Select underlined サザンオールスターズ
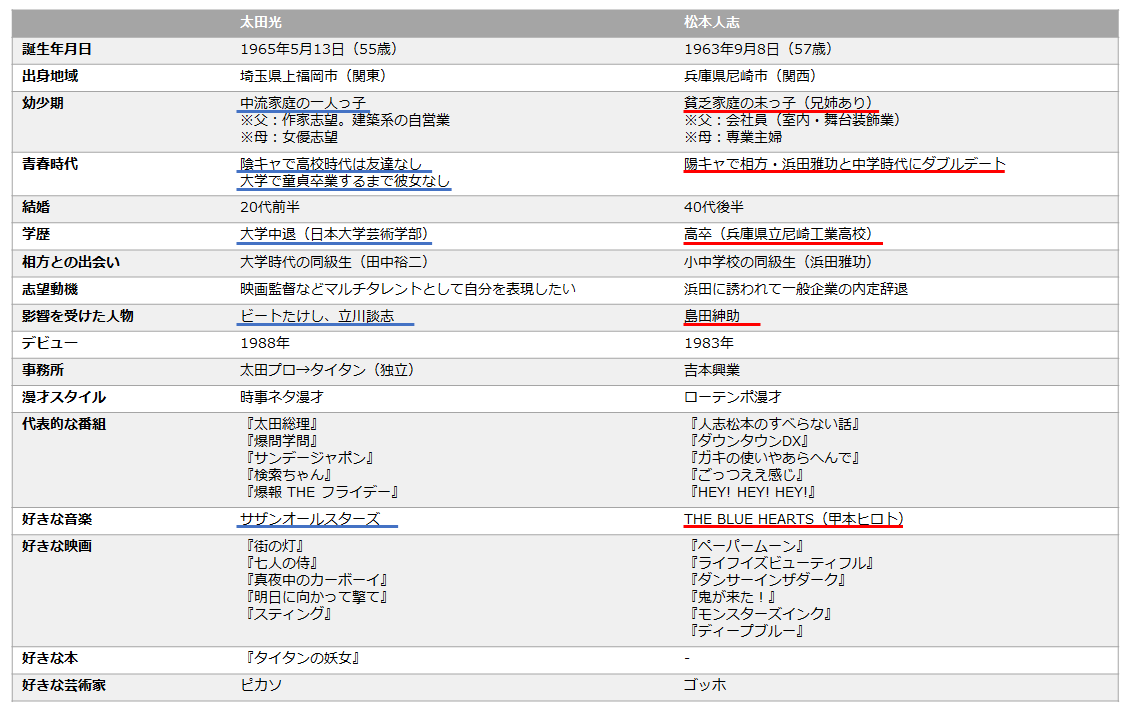 click(x=310, y=519)
